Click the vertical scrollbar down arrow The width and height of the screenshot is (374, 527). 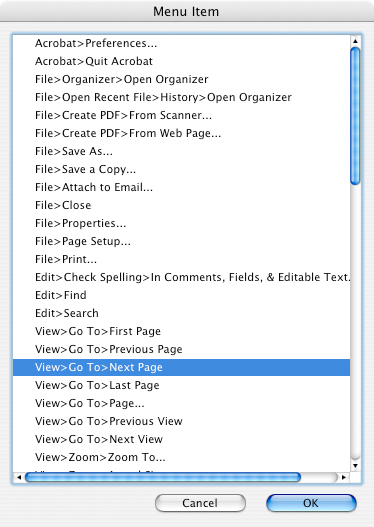[355, 466]
